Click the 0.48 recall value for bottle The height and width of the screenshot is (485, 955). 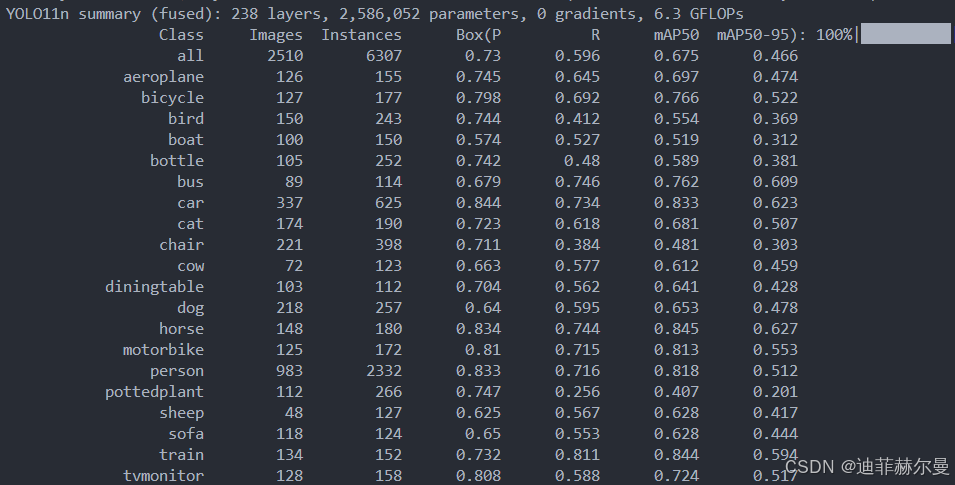tap(582, 160)
